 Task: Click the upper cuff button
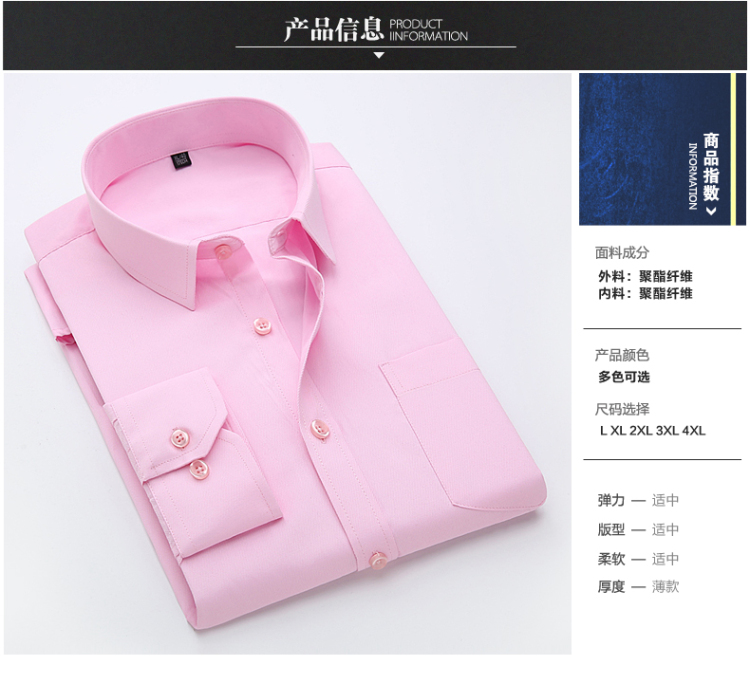180,438
